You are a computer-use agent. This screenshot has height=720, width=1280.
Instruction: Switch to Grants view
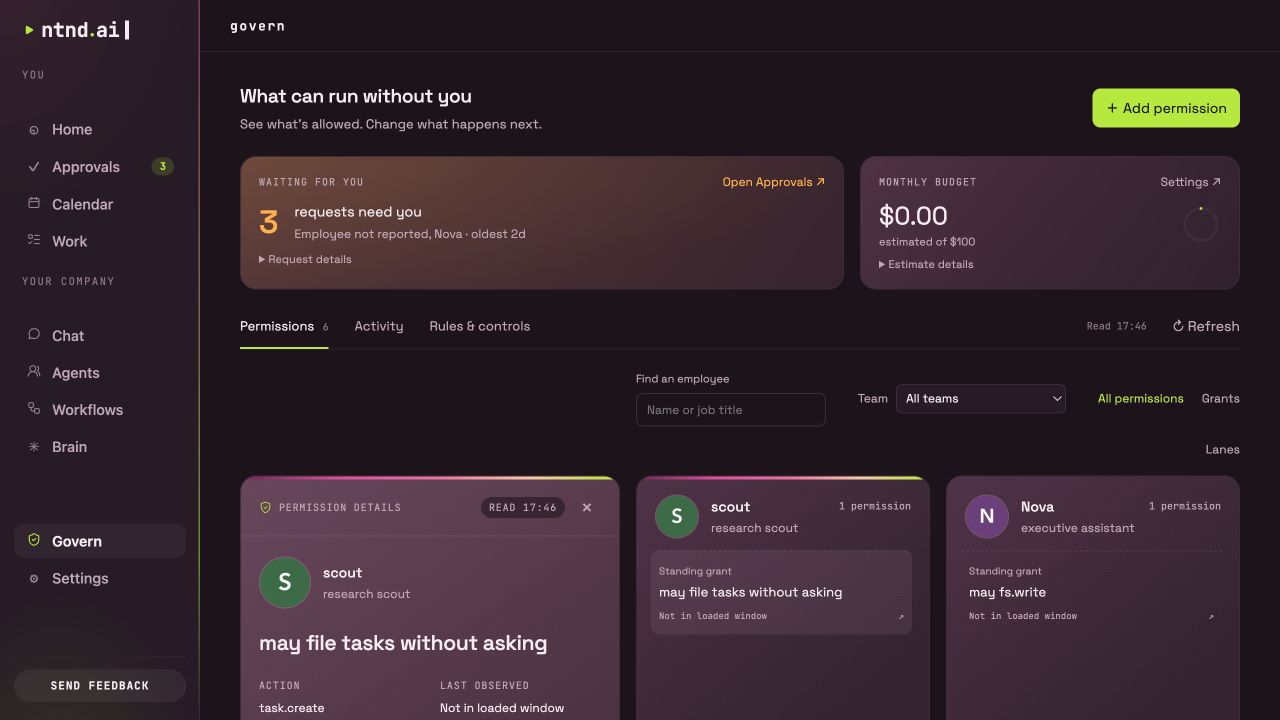(1220, 399)
